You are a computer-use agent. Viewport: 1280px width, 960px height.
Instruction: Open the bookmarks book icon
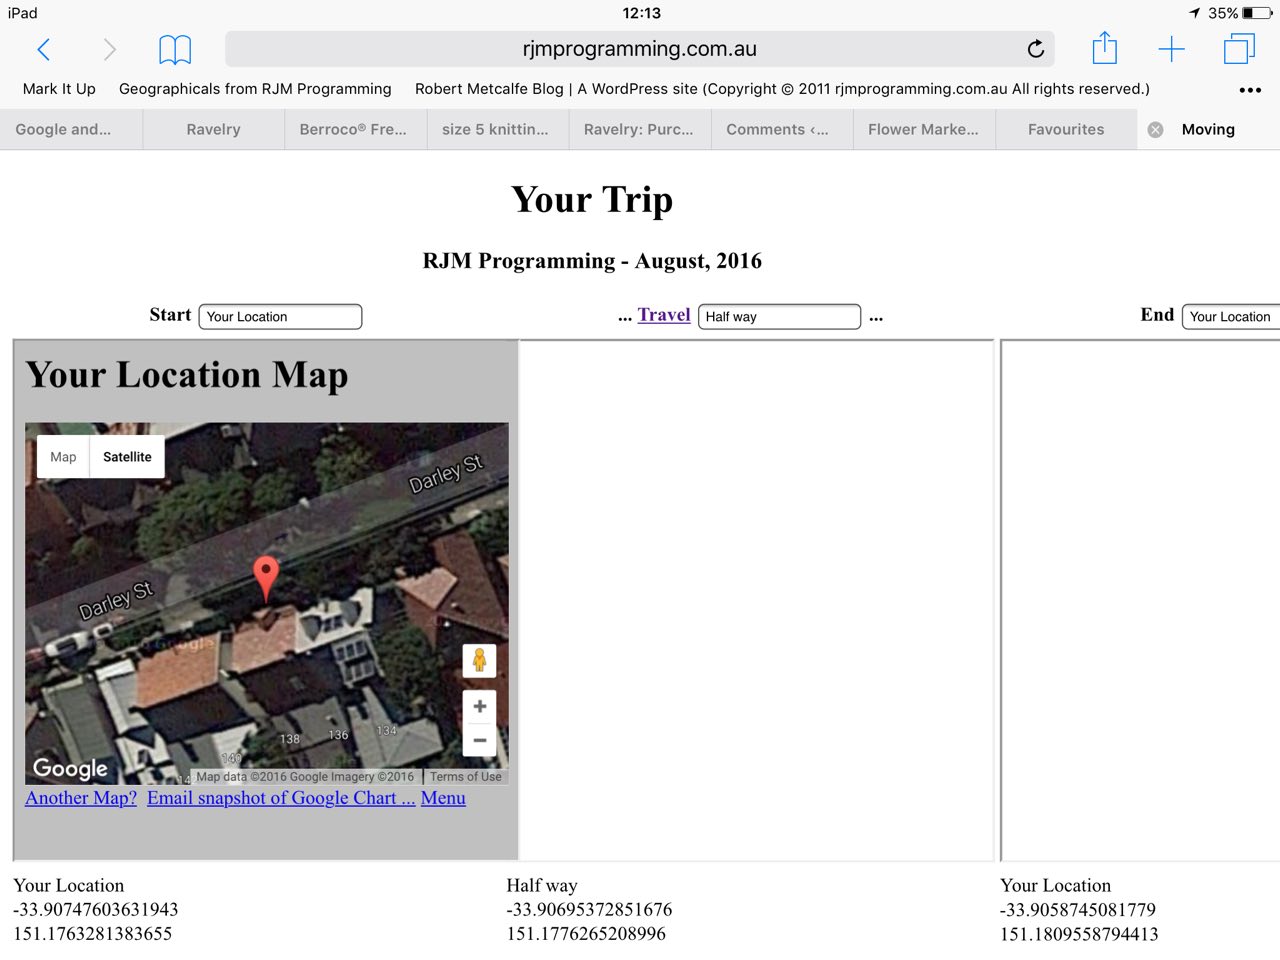pyautogui.click(x=175, y=49)
